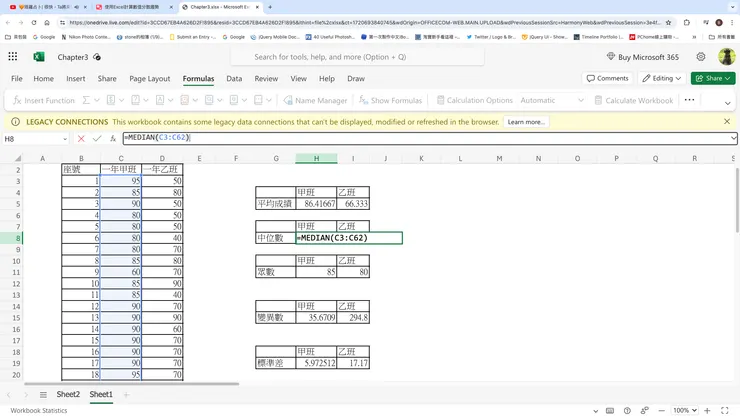
Task: Open the Editing mode dropdown
Action: 662,78
